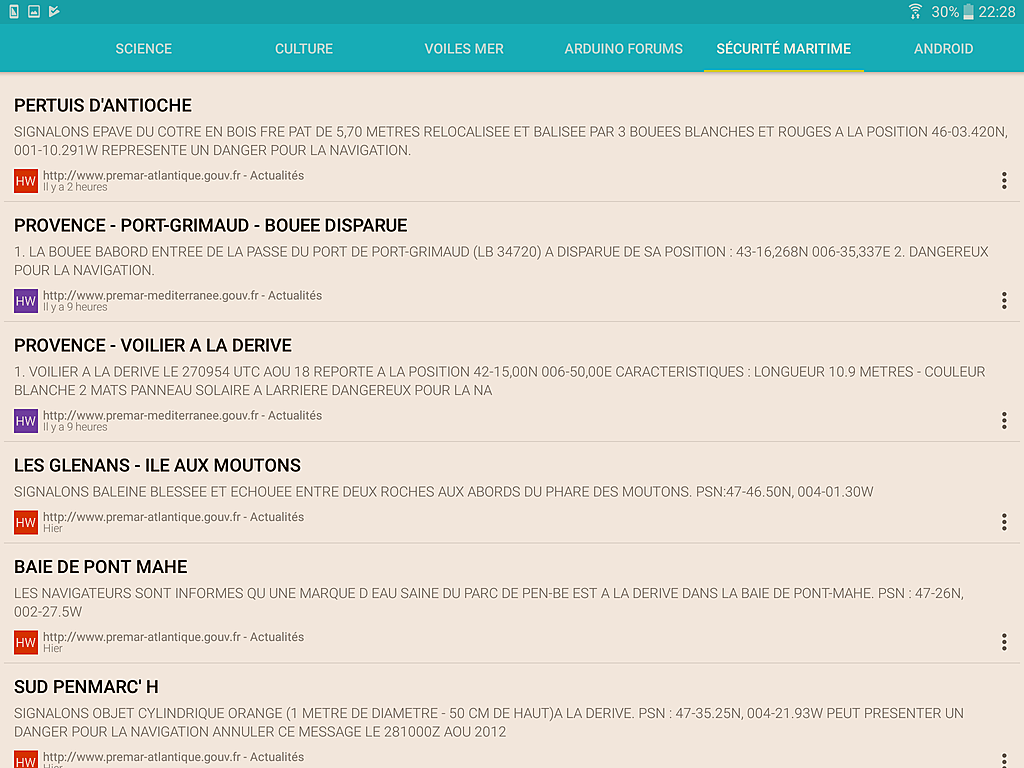Switch to the SCIENCE tab

pyautogui.click(x=144, y=49)
